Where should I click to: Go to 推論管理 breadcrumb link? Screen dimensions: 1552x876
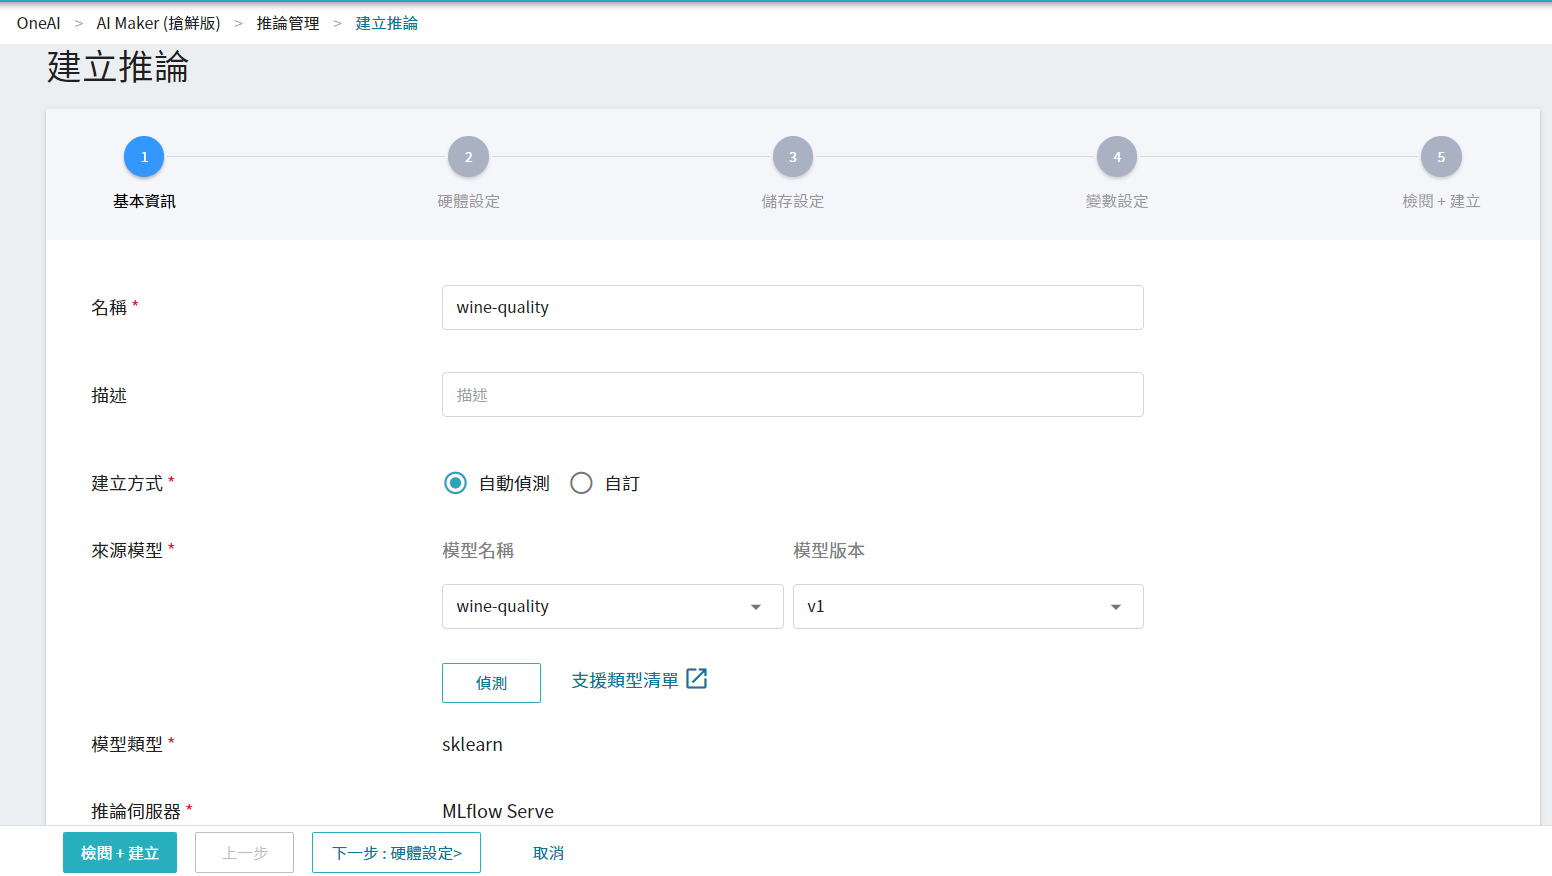point(288,23)
